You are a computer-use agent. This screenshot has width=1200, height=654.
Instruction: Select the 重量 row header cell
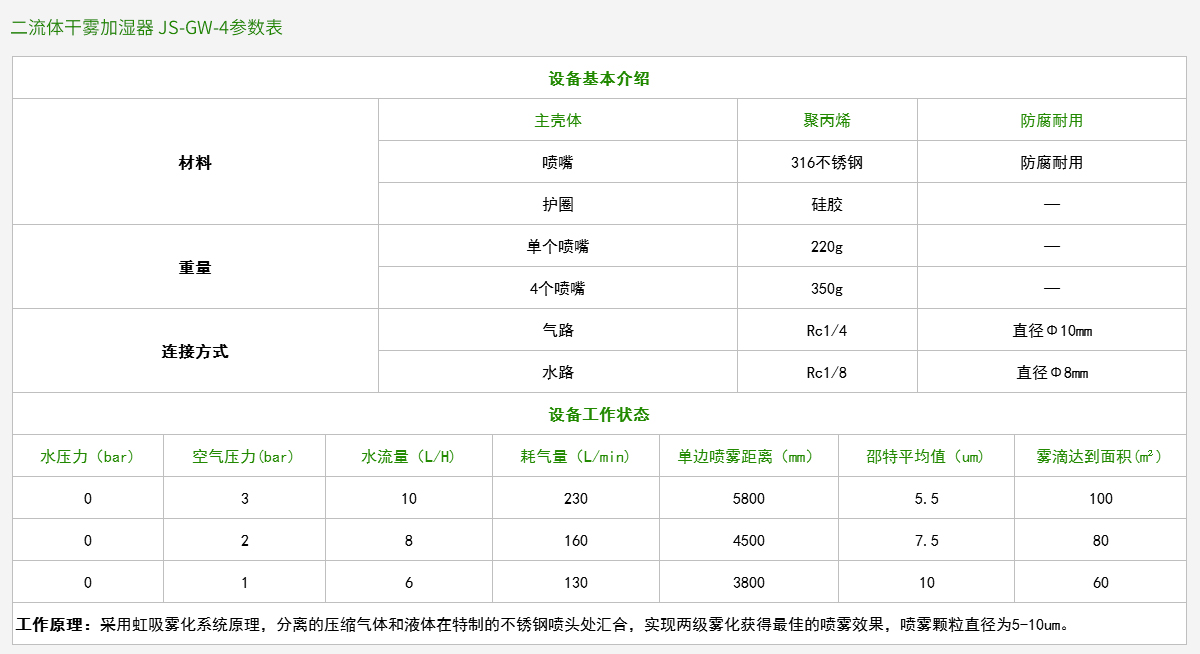(195, 267)
